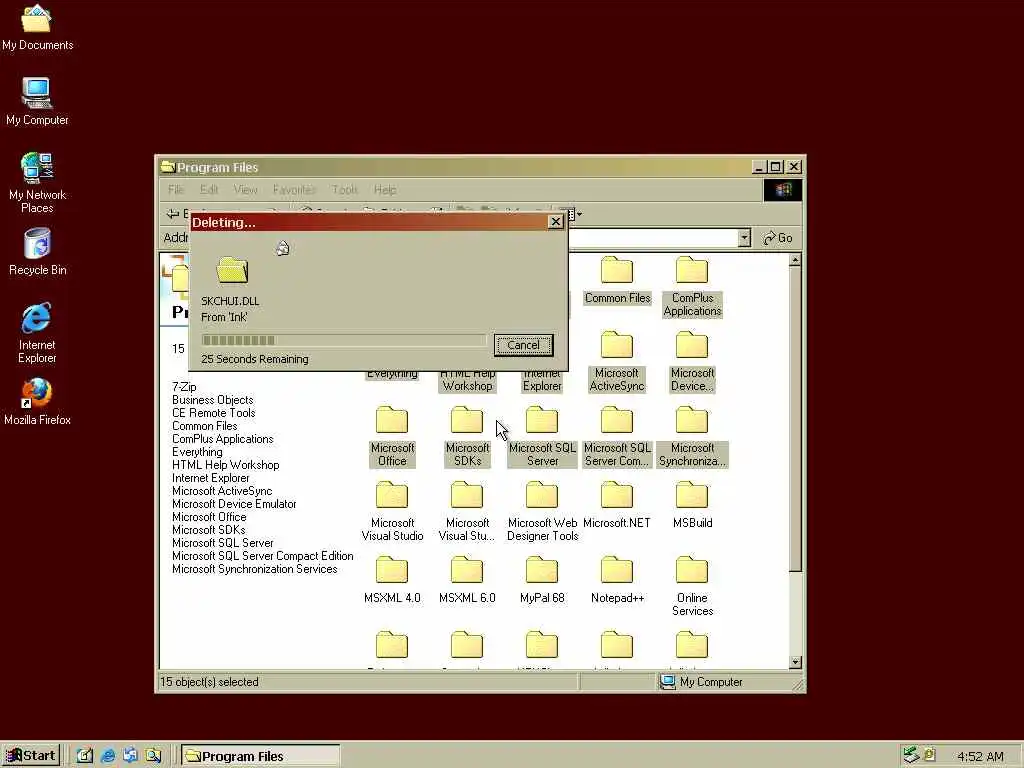Select the Common Files folder
Viewport: 1024px width, 768px height.
coord(617,281)
